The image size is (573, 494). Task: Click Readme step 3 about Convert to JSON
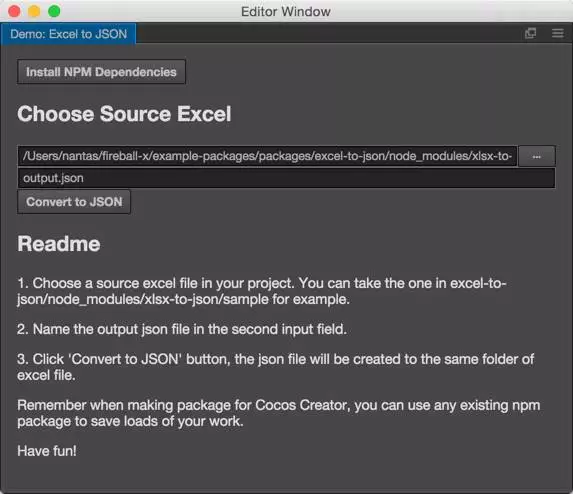coord(276,367)
